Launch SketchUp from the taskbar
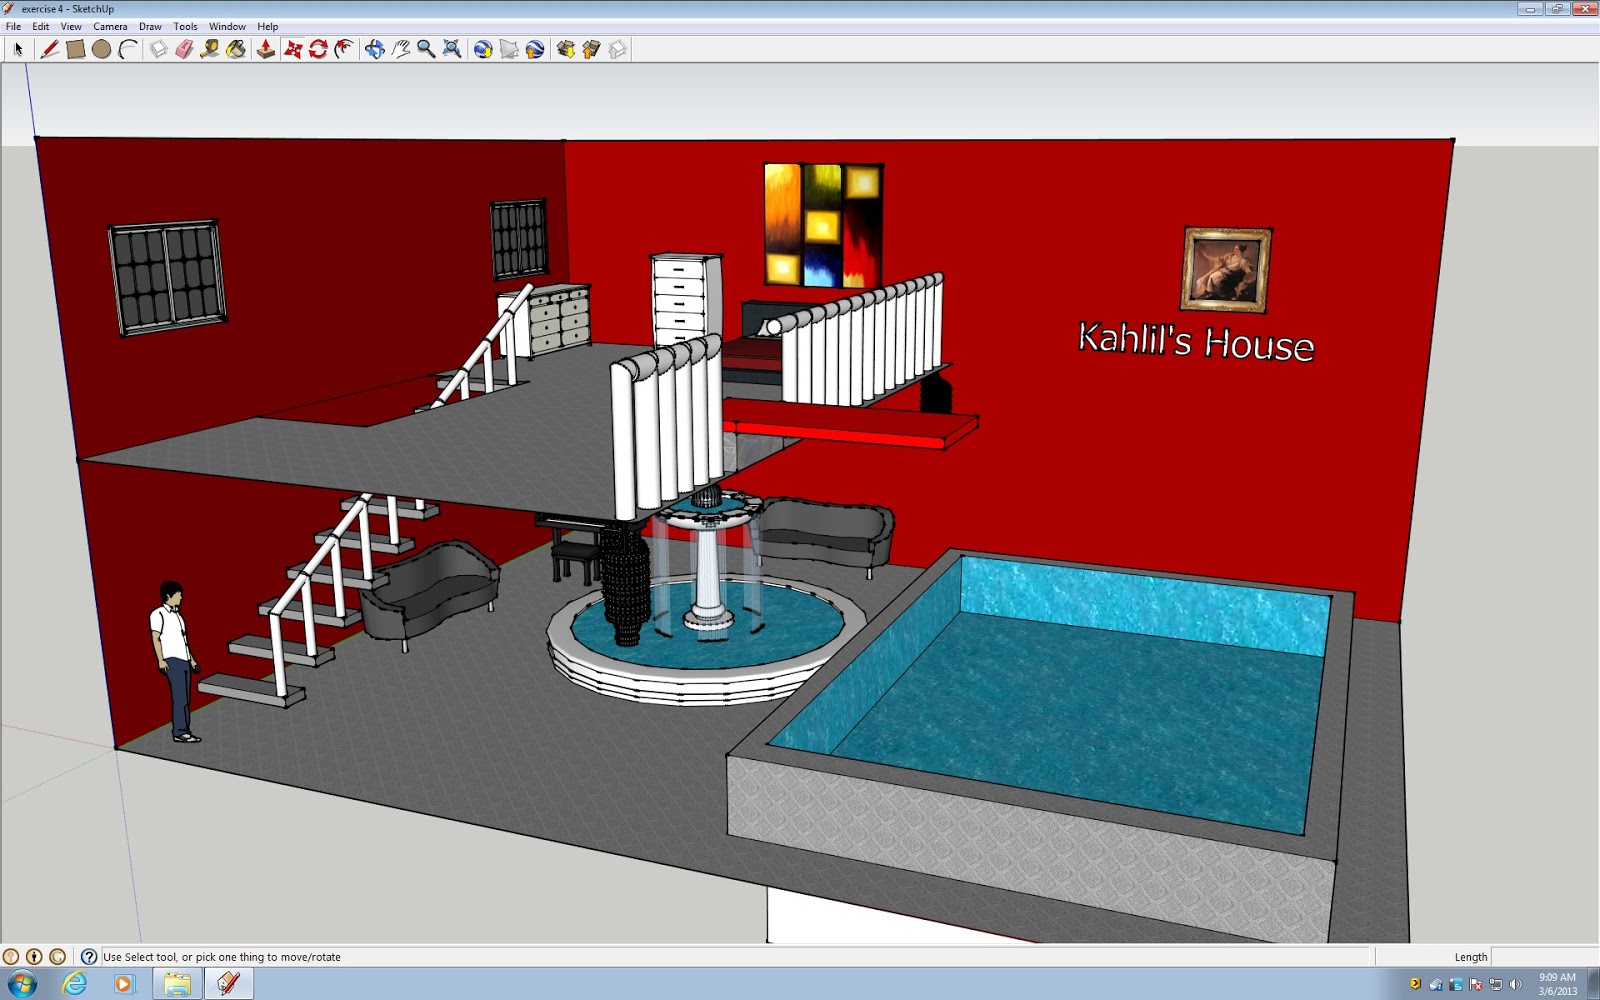This screenshot has width=1600, height=1000. tap(227, 983)
